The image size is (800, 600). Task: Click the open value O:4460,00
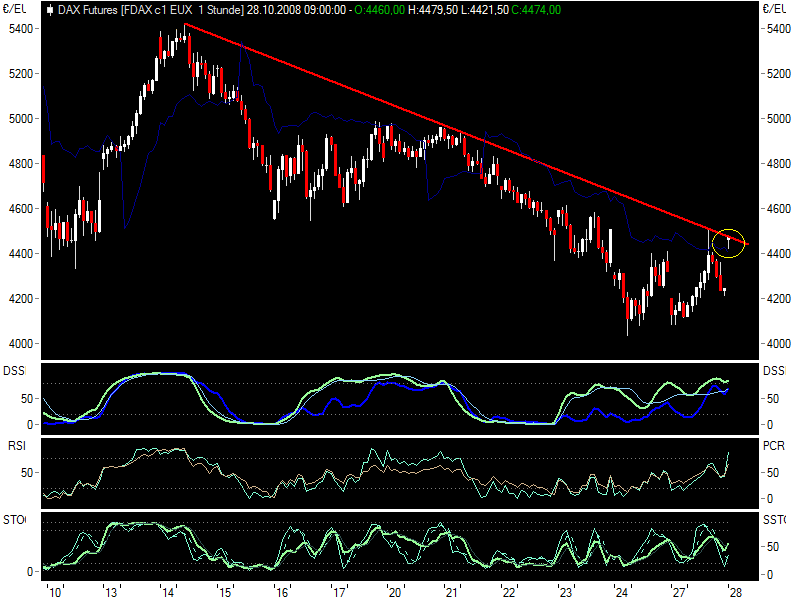click(380, 10)
